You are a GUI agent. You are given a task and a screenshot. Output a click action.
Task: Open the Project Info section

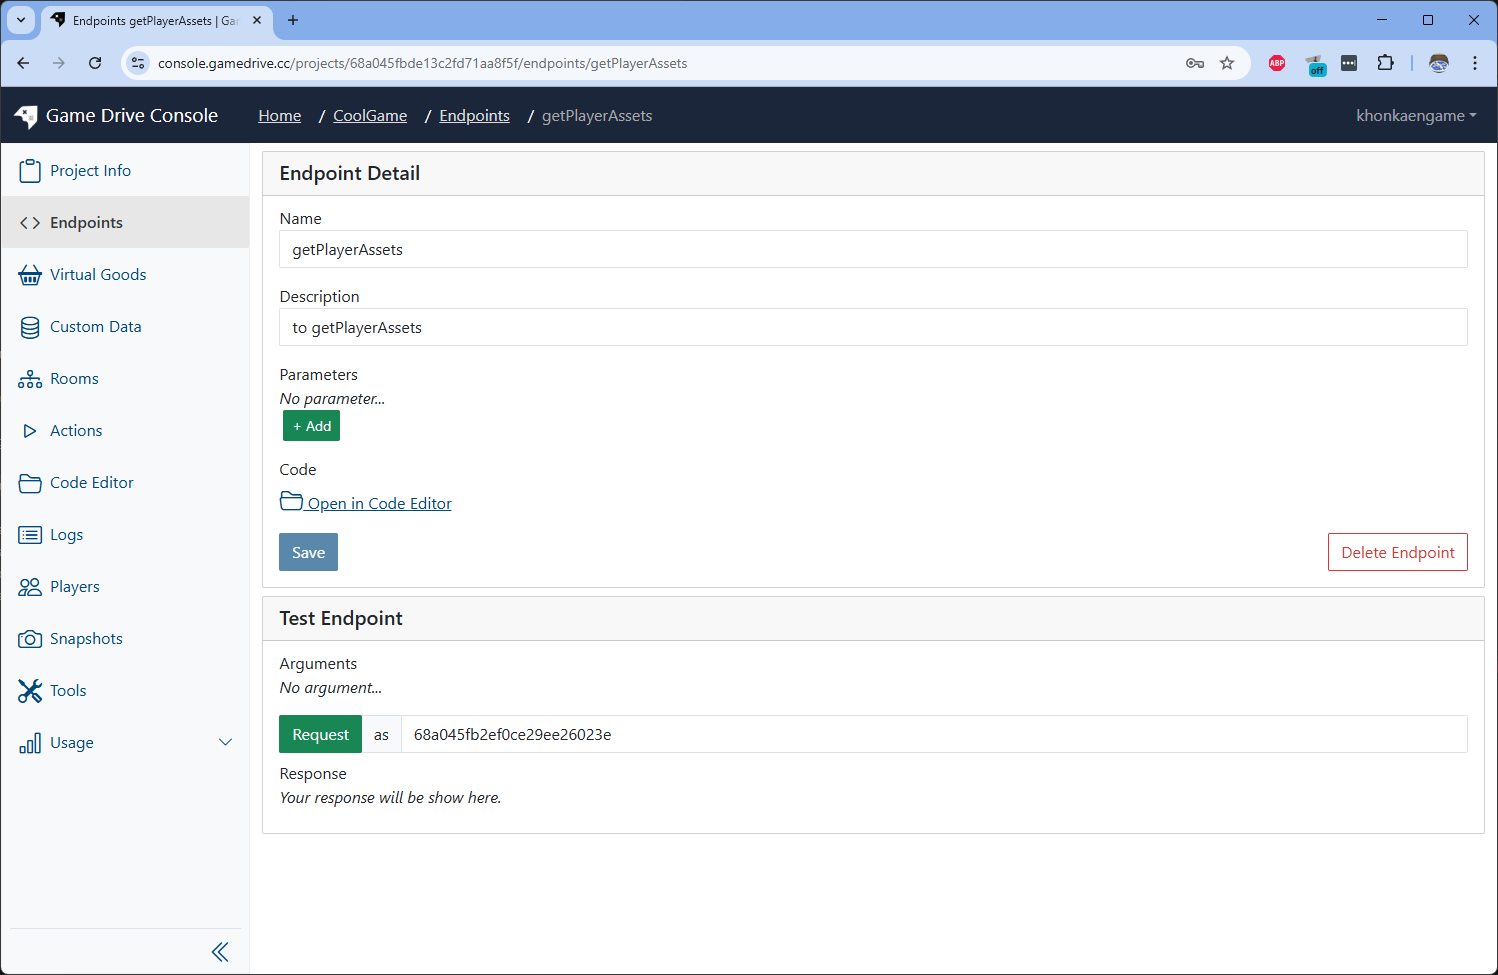(x=89, y=170)
